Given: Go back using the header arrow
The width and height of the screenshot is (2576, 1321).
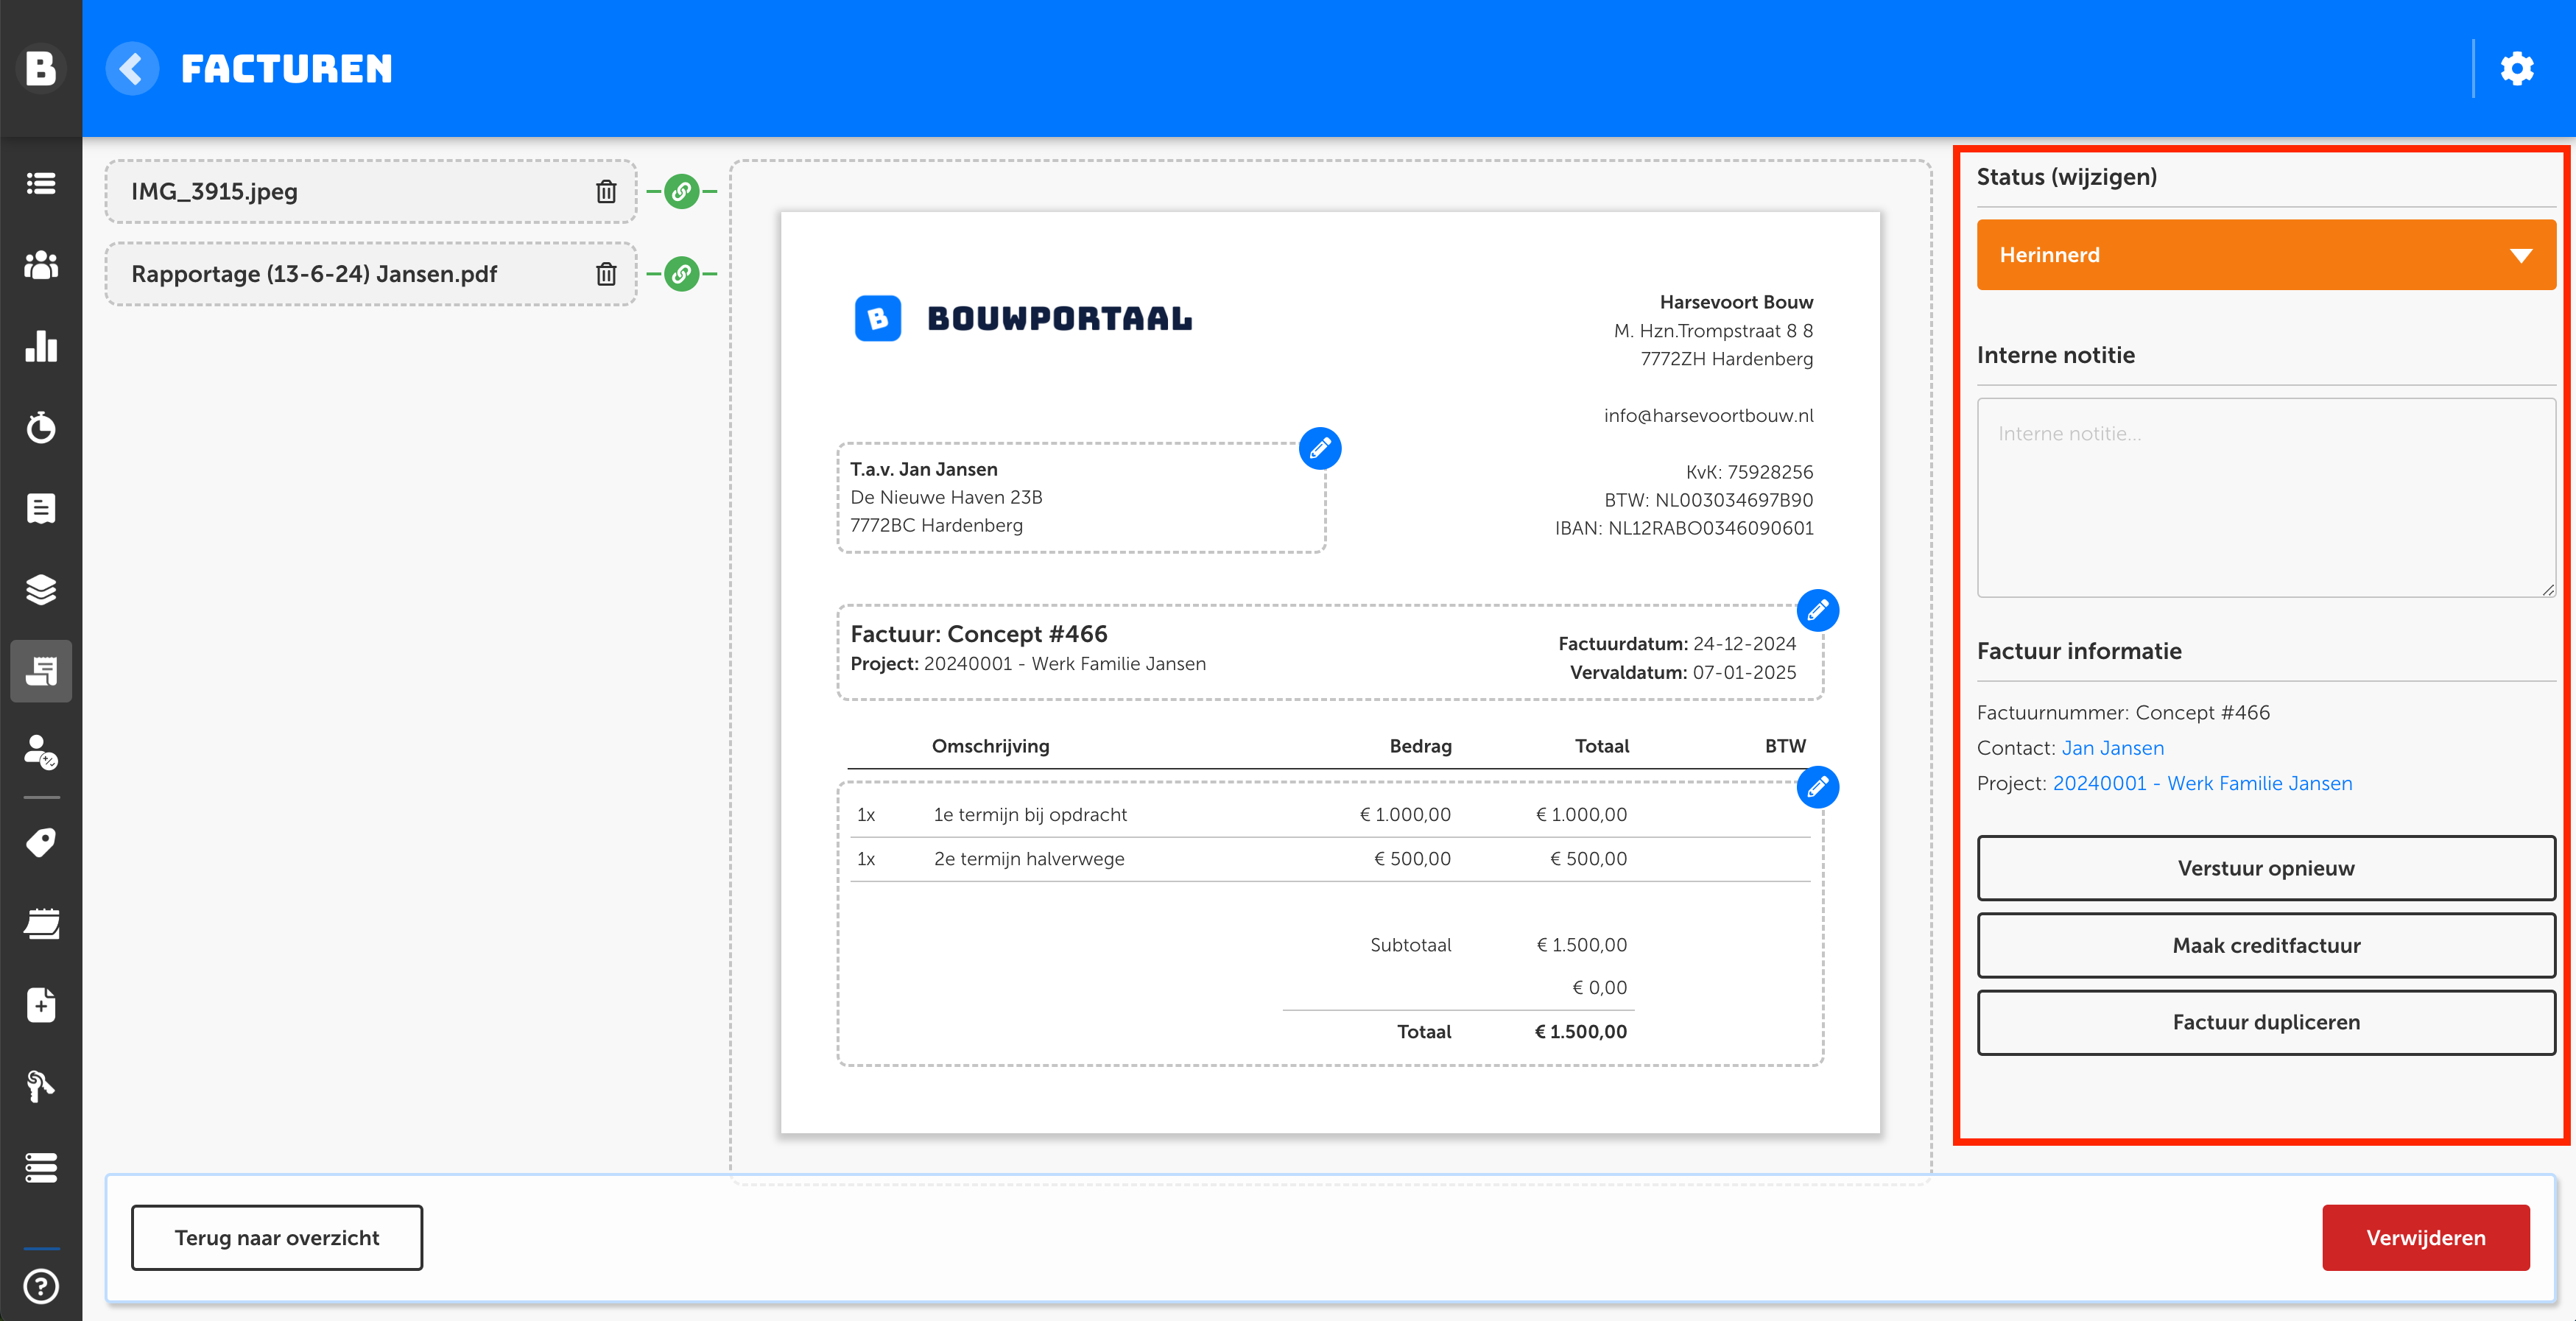Looking at the screenshot, I should (x=132, y=69).
